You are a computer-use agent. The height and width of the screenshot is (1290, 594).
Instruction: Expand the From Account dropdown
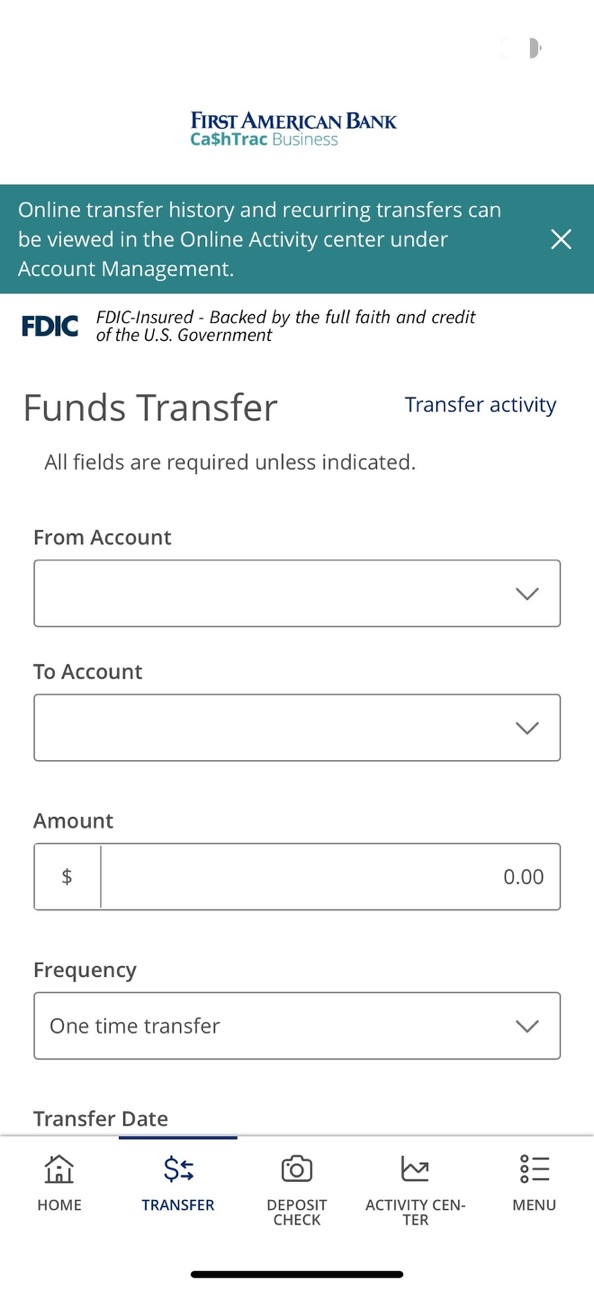point(297,593)
